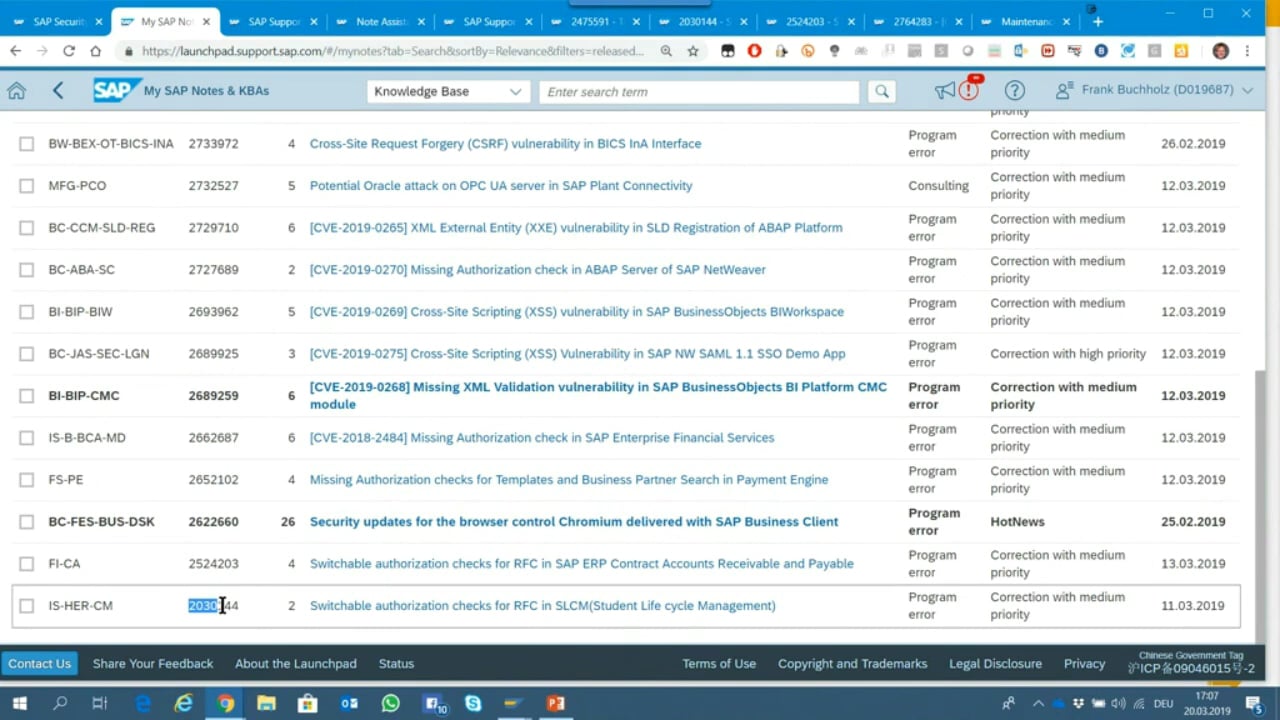Open a new browser tab
This screenshot has height=720, width=1280.
coord(1097,21)
